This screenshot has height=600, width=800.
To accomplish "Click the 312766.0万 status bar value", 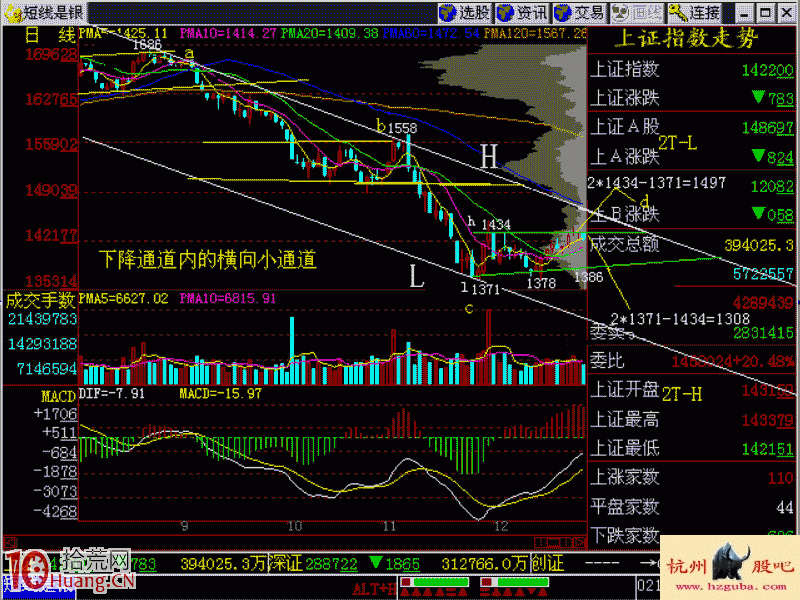I will click(x=484, y=564).
